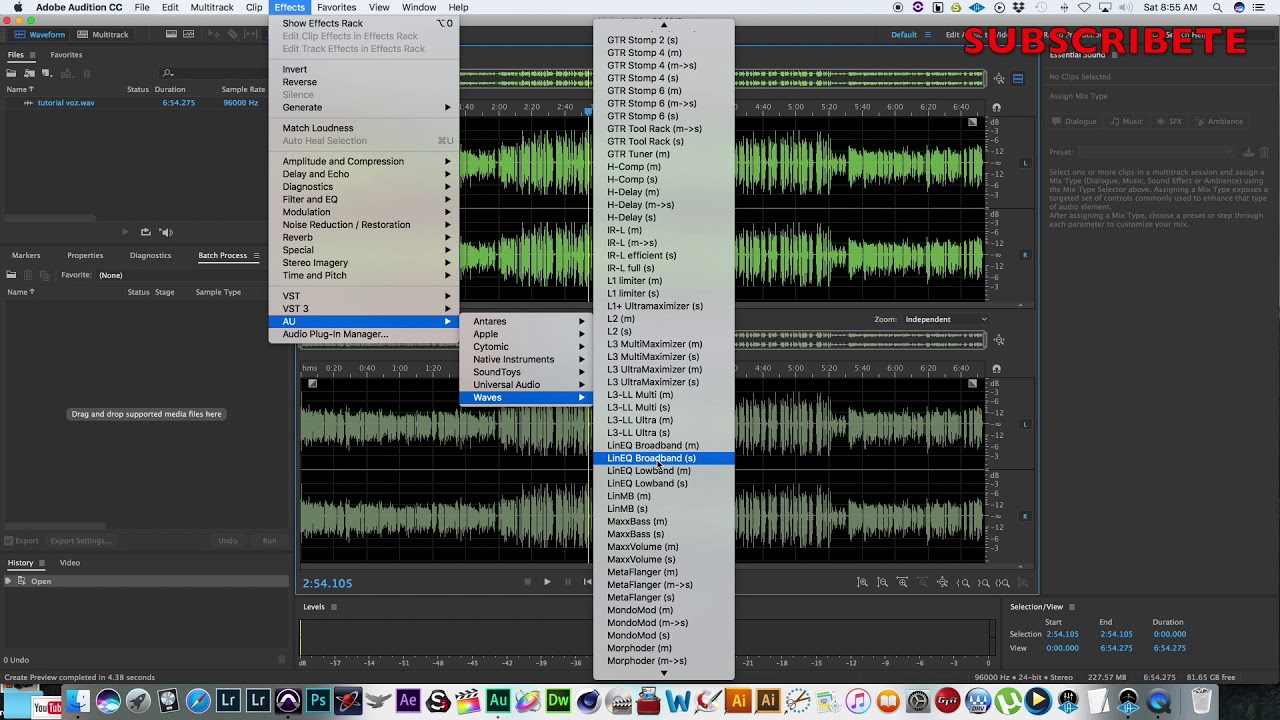Viewport: 1280px width, 720px height.
Task: Open the Favorites menu in the menu bar
Action: coord(336,7)
